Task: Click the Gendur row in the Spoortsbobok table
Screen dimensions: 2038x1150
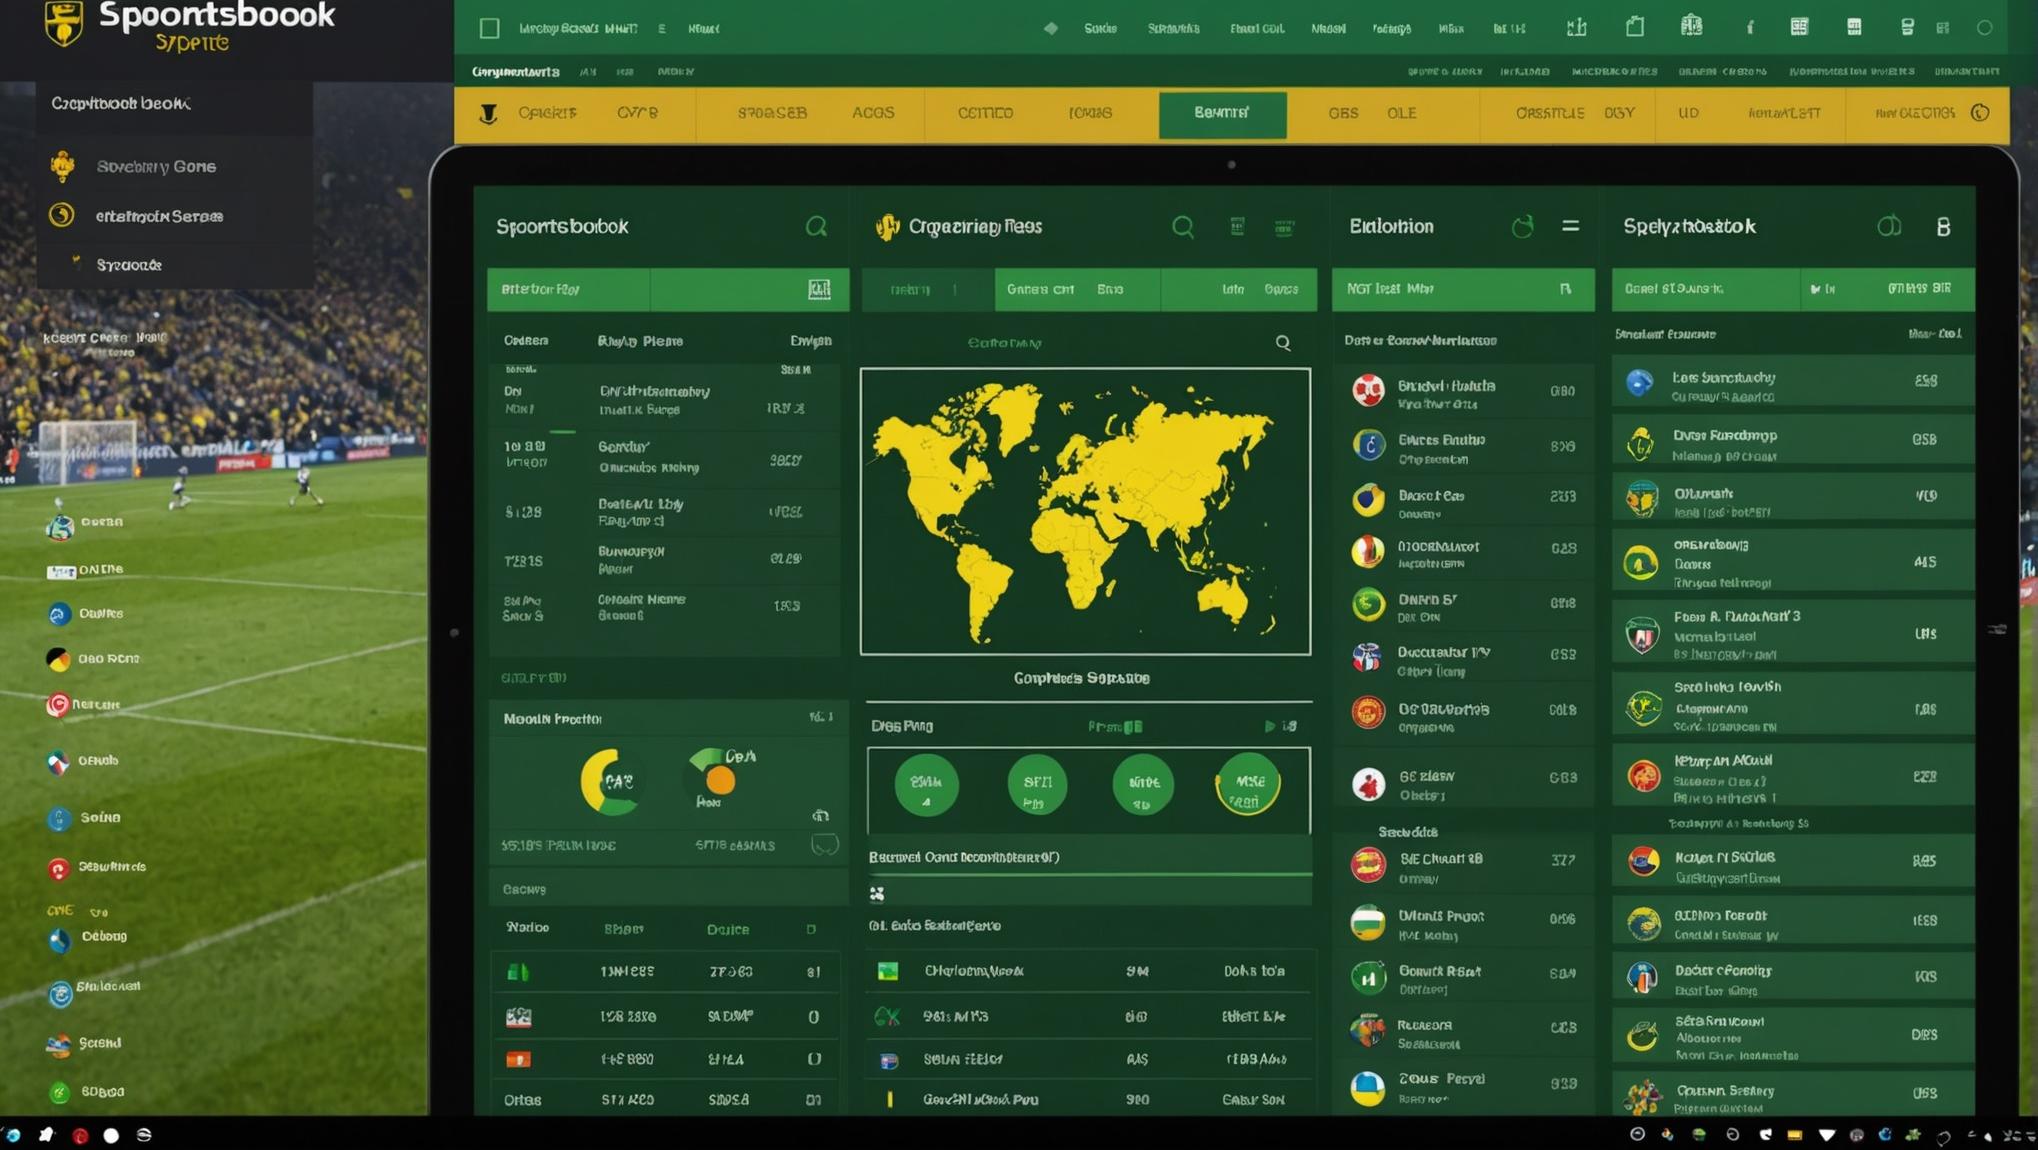Action: click(x=665, y=459)
